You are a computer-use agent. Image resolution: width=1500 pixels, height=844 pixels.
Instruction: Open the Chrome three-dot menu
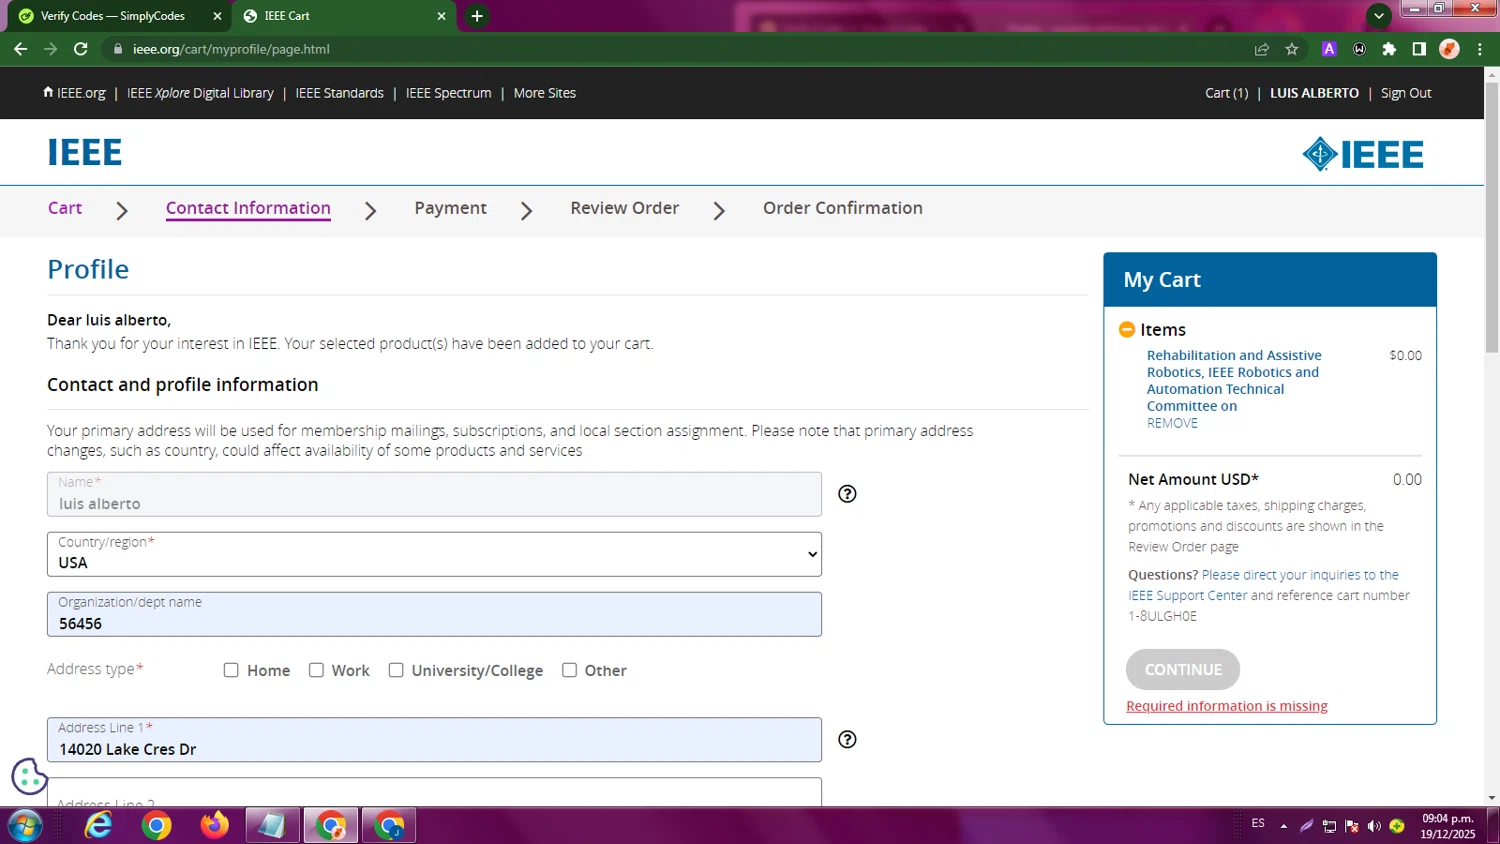(1480, 49)
